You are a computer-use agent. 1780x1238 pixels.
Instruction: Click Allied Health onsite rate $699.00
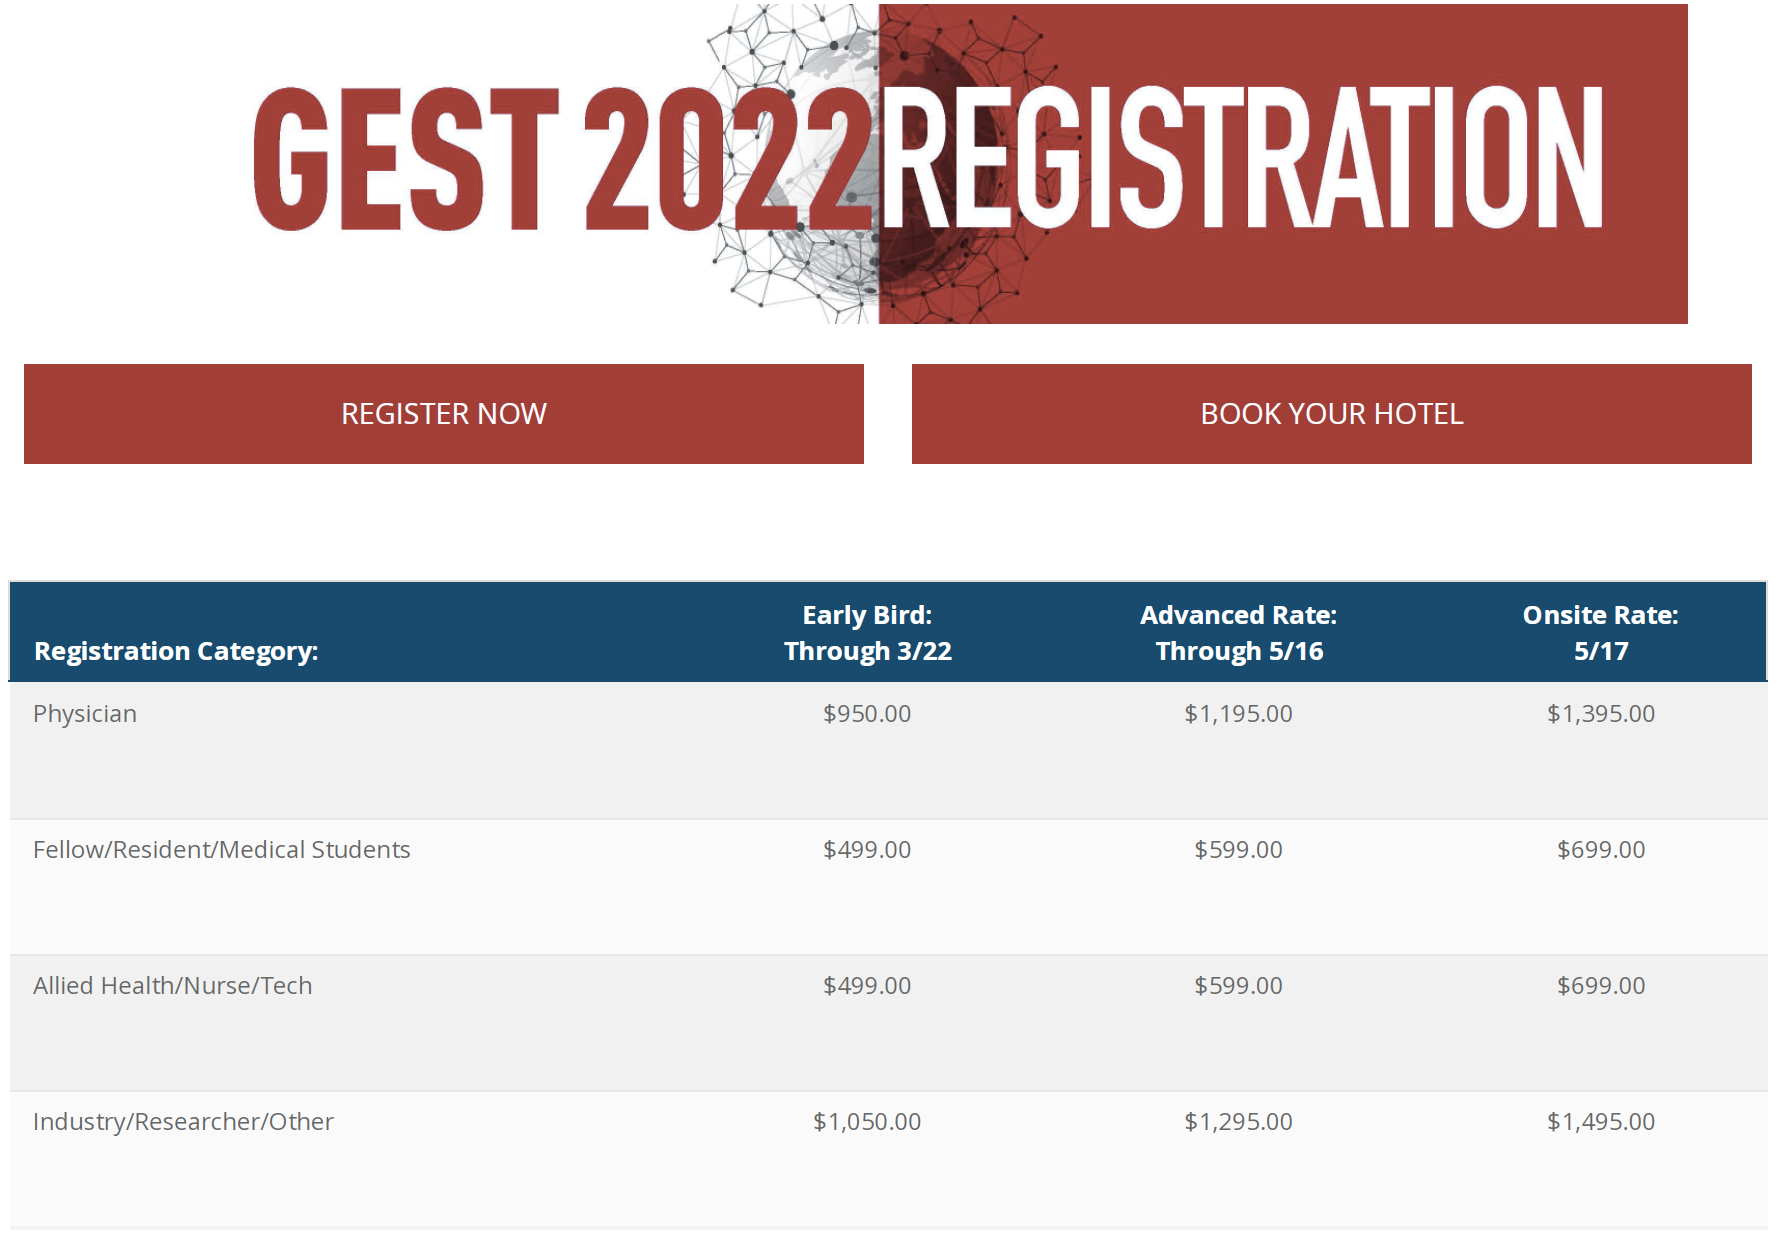(1600, 986)
